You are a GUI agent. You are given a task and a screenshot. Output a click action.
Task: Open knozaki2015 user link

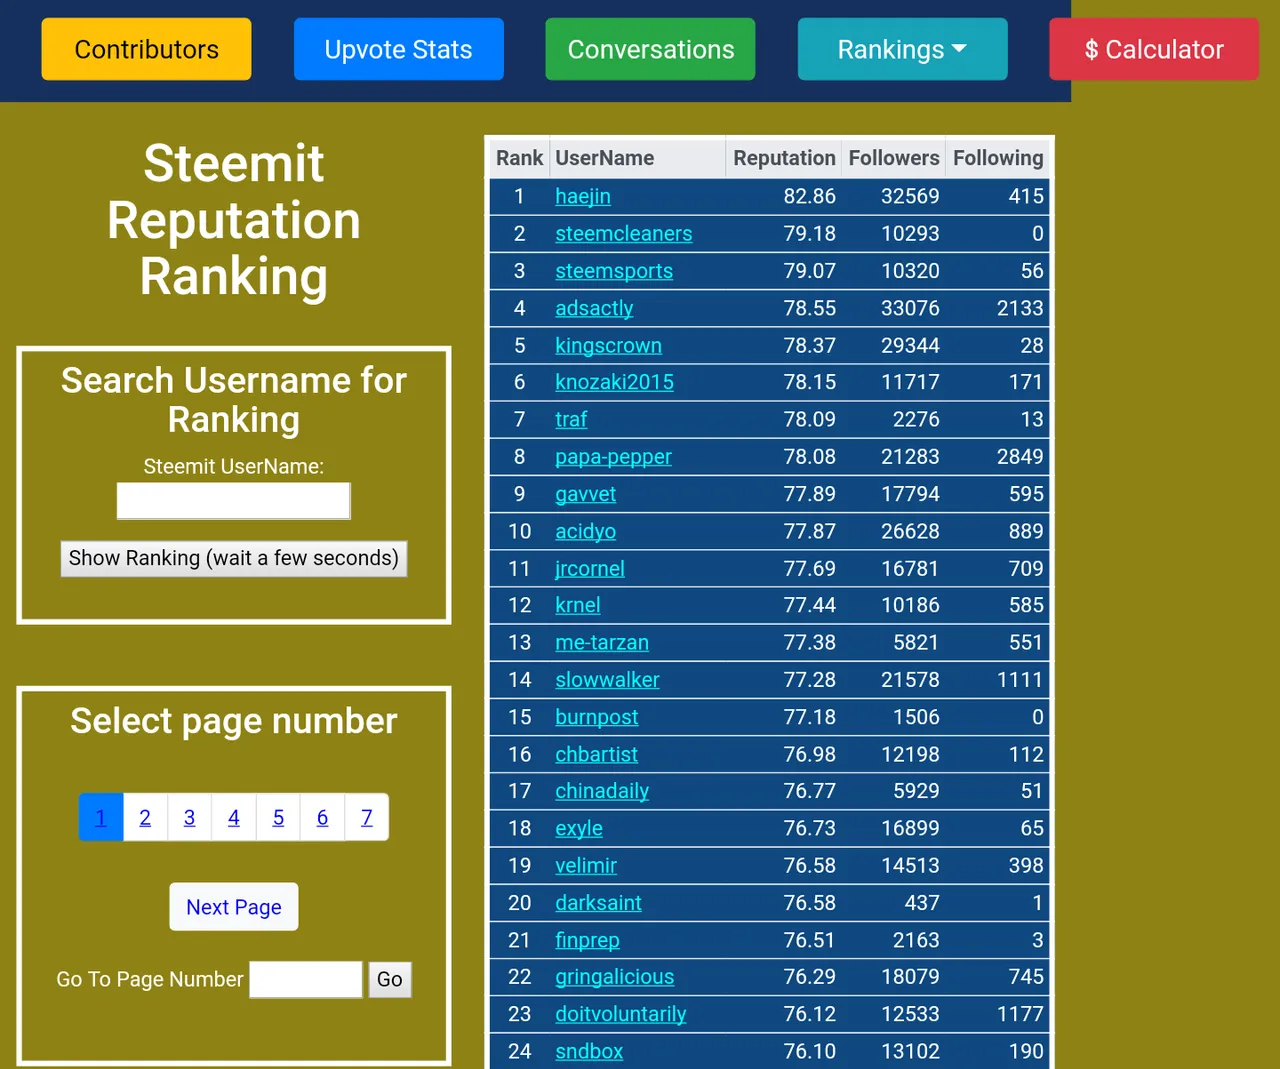(614, 382)
